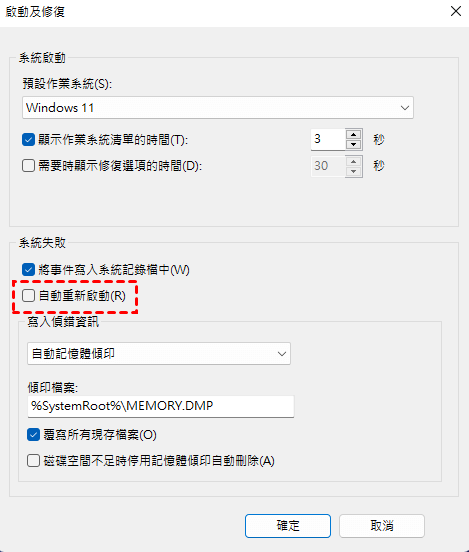The width and height of the screenshot is (469, 552).
Task: Toggle 顯示作業系統清單的時間 checkbox
Action: click(x=29, y=140)
